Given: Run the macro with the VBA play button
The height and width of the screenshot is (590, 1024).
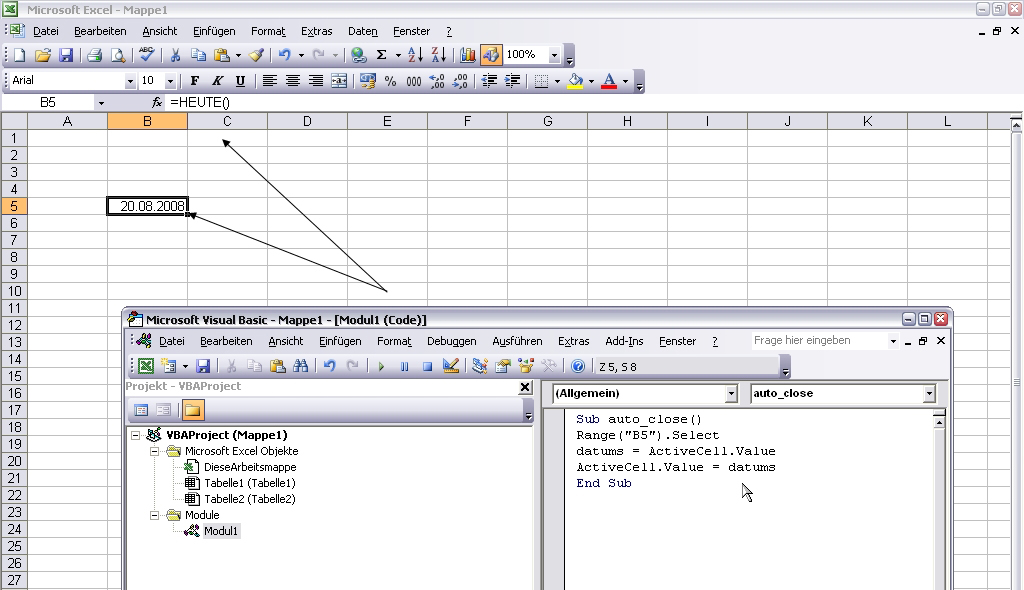Looking at the screenshot, I should point(381,367).
